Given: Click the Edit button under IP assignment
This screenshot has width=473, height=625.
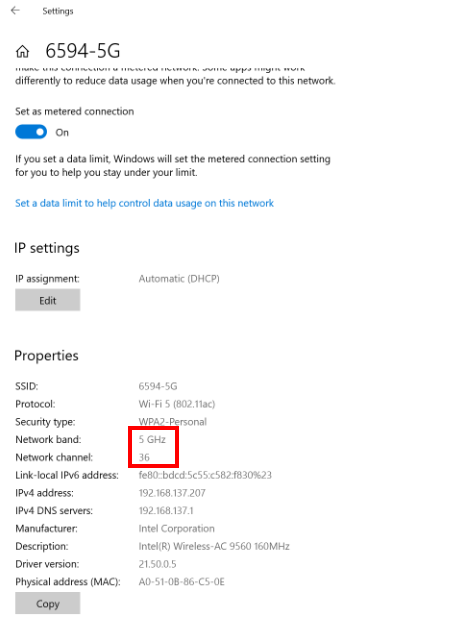Looking at the screenshot, I should (x=47, y=300).
